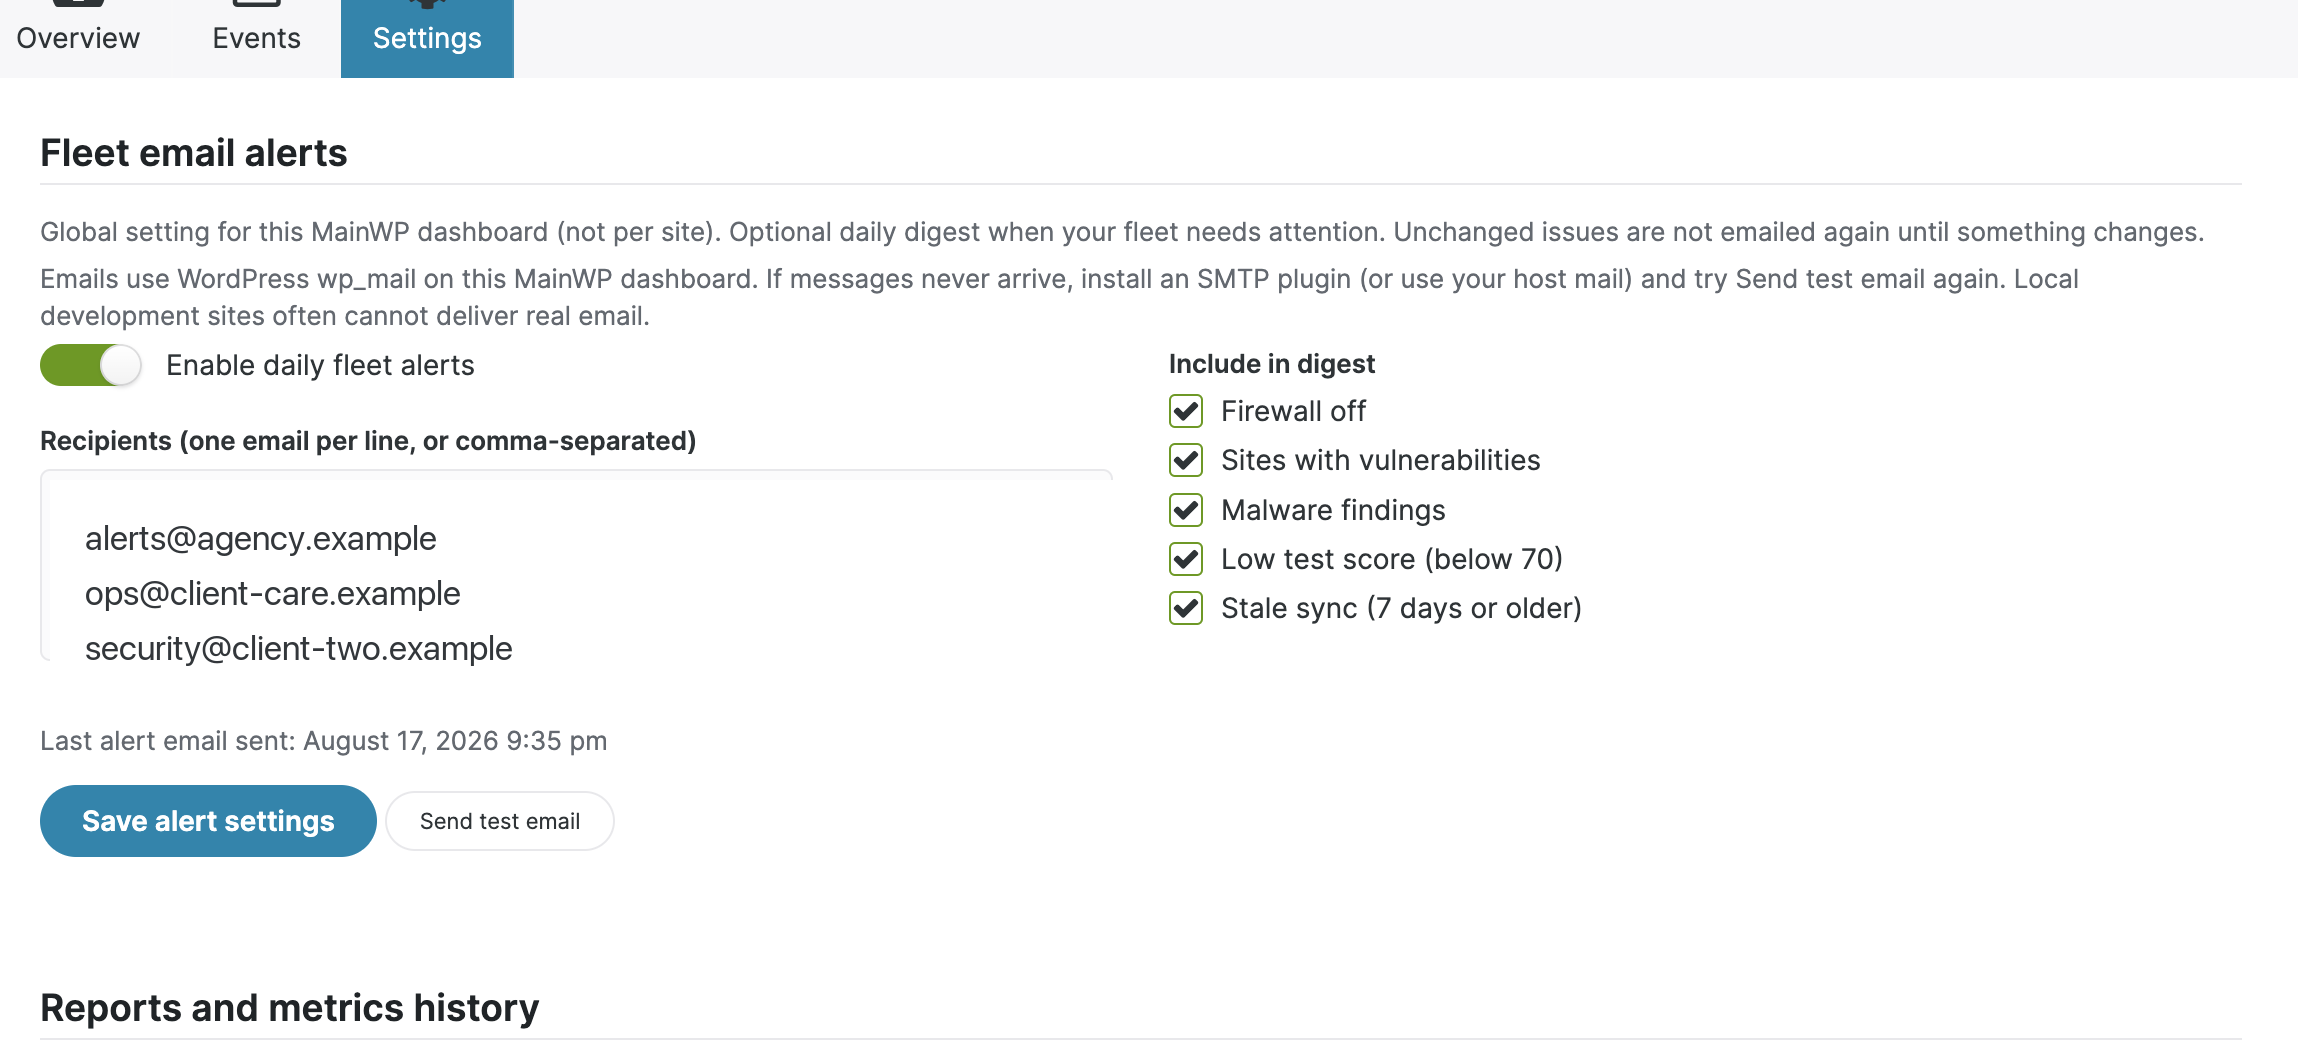Open the Events tab
The image size is (2300, 1050).
tap(256, 38)
